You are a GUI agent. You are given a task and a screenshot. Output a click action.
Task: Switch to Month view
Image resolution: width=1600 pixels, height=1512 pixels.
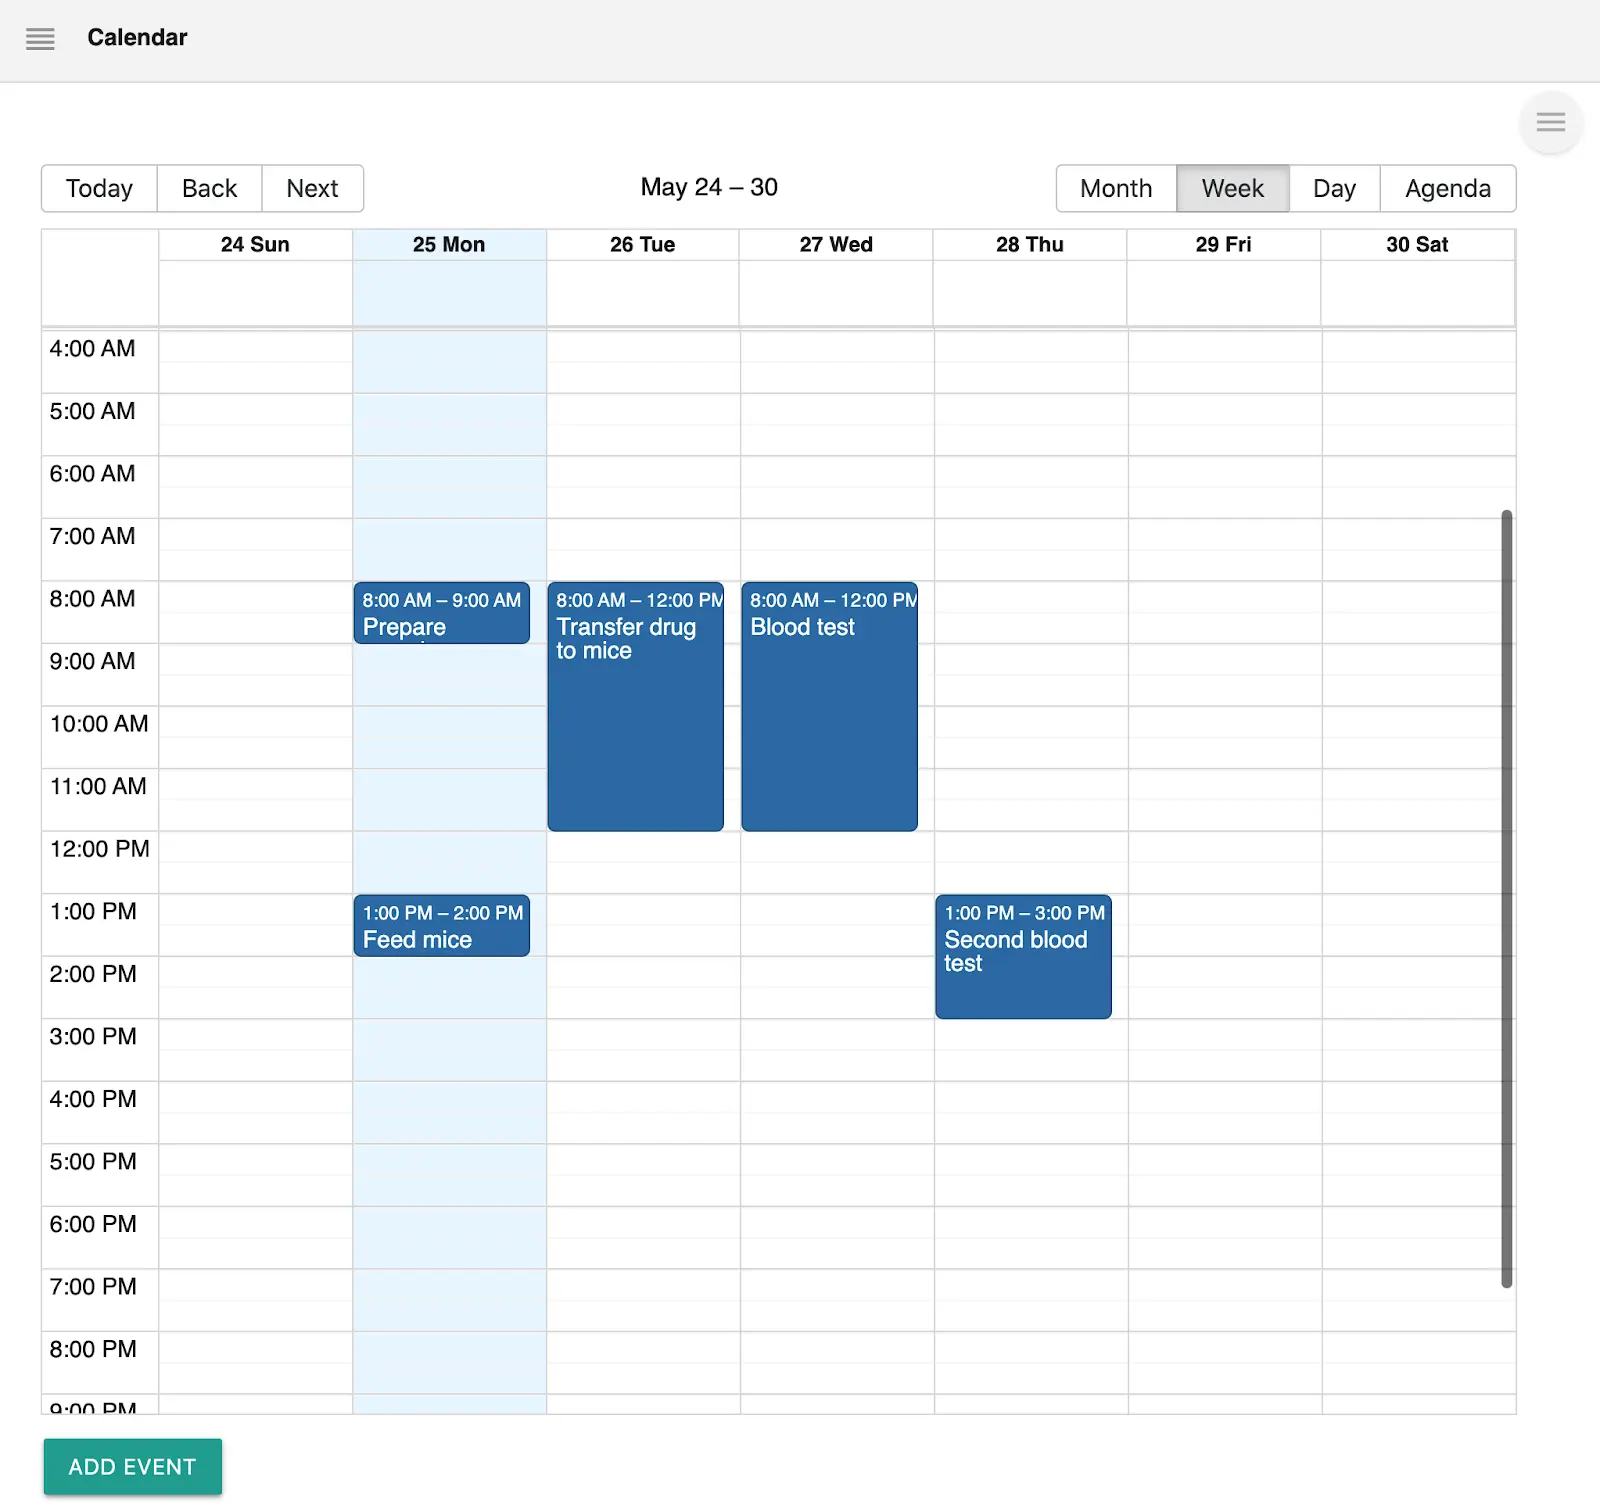point(1116,189)
